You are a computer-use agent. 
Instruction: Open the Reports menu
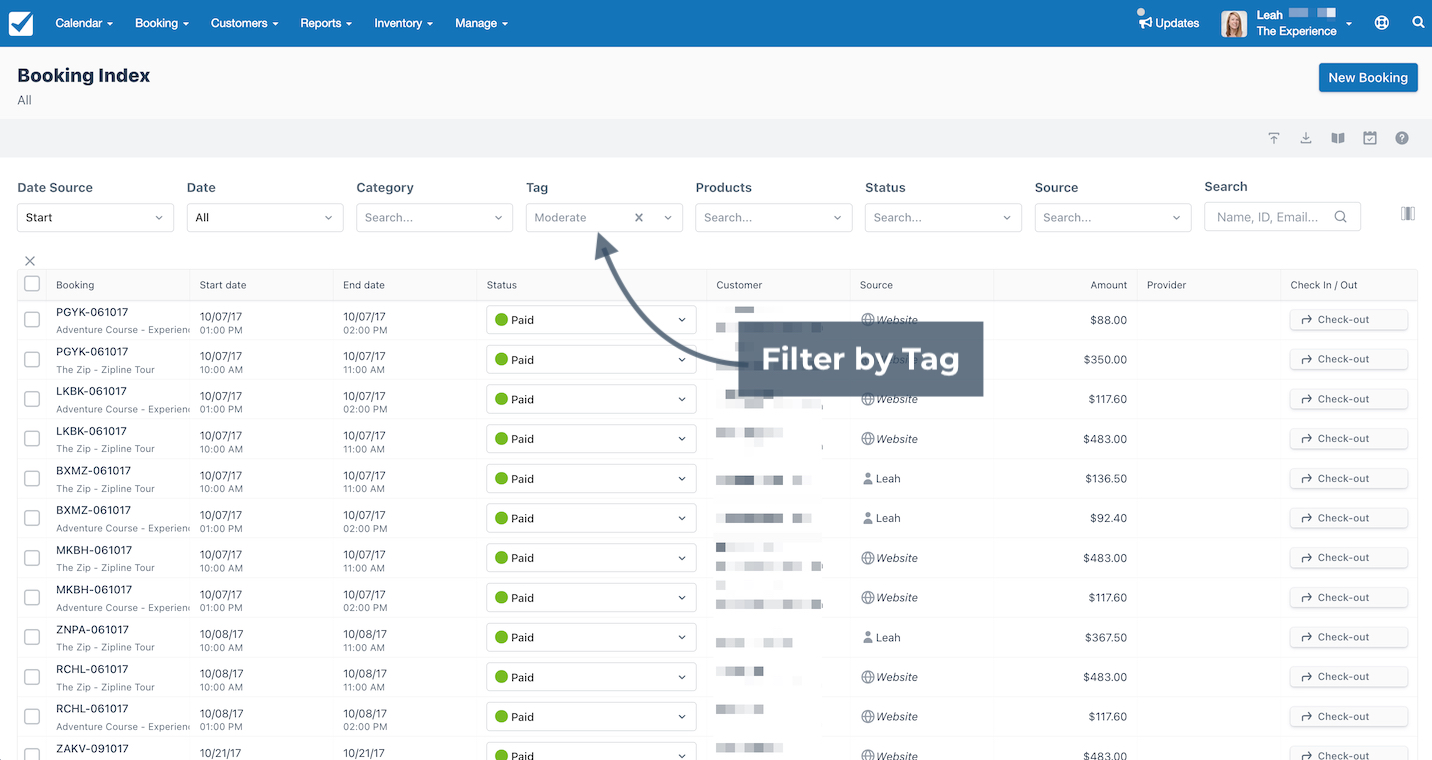point(326,23)
